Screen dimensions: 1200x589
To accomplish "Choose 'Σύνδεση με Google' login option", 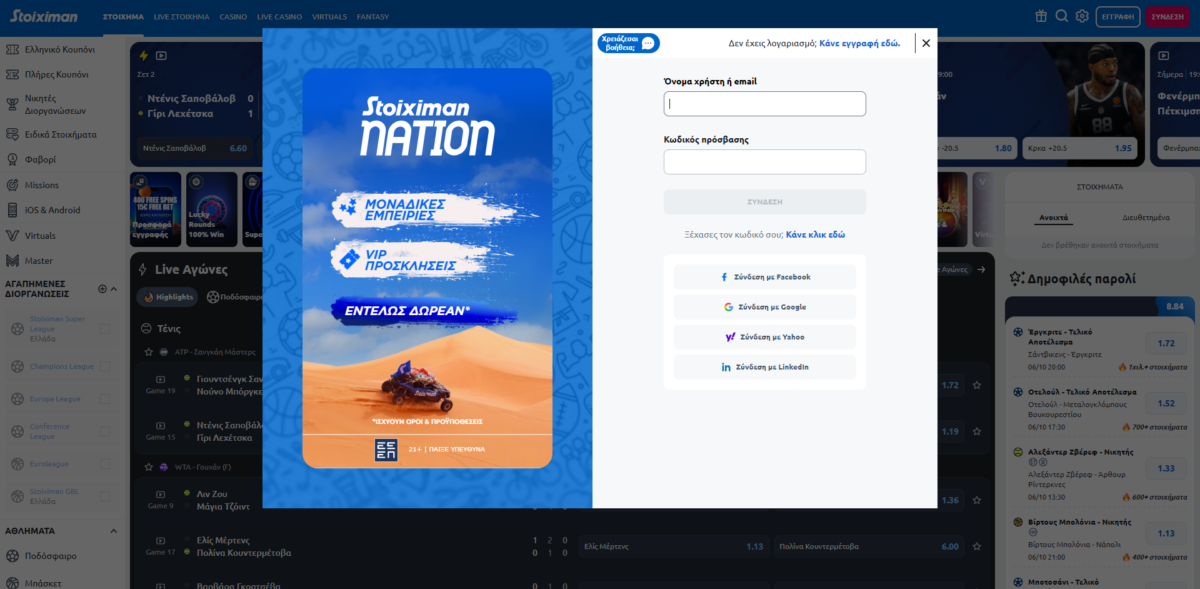I will tap(765, 307).
